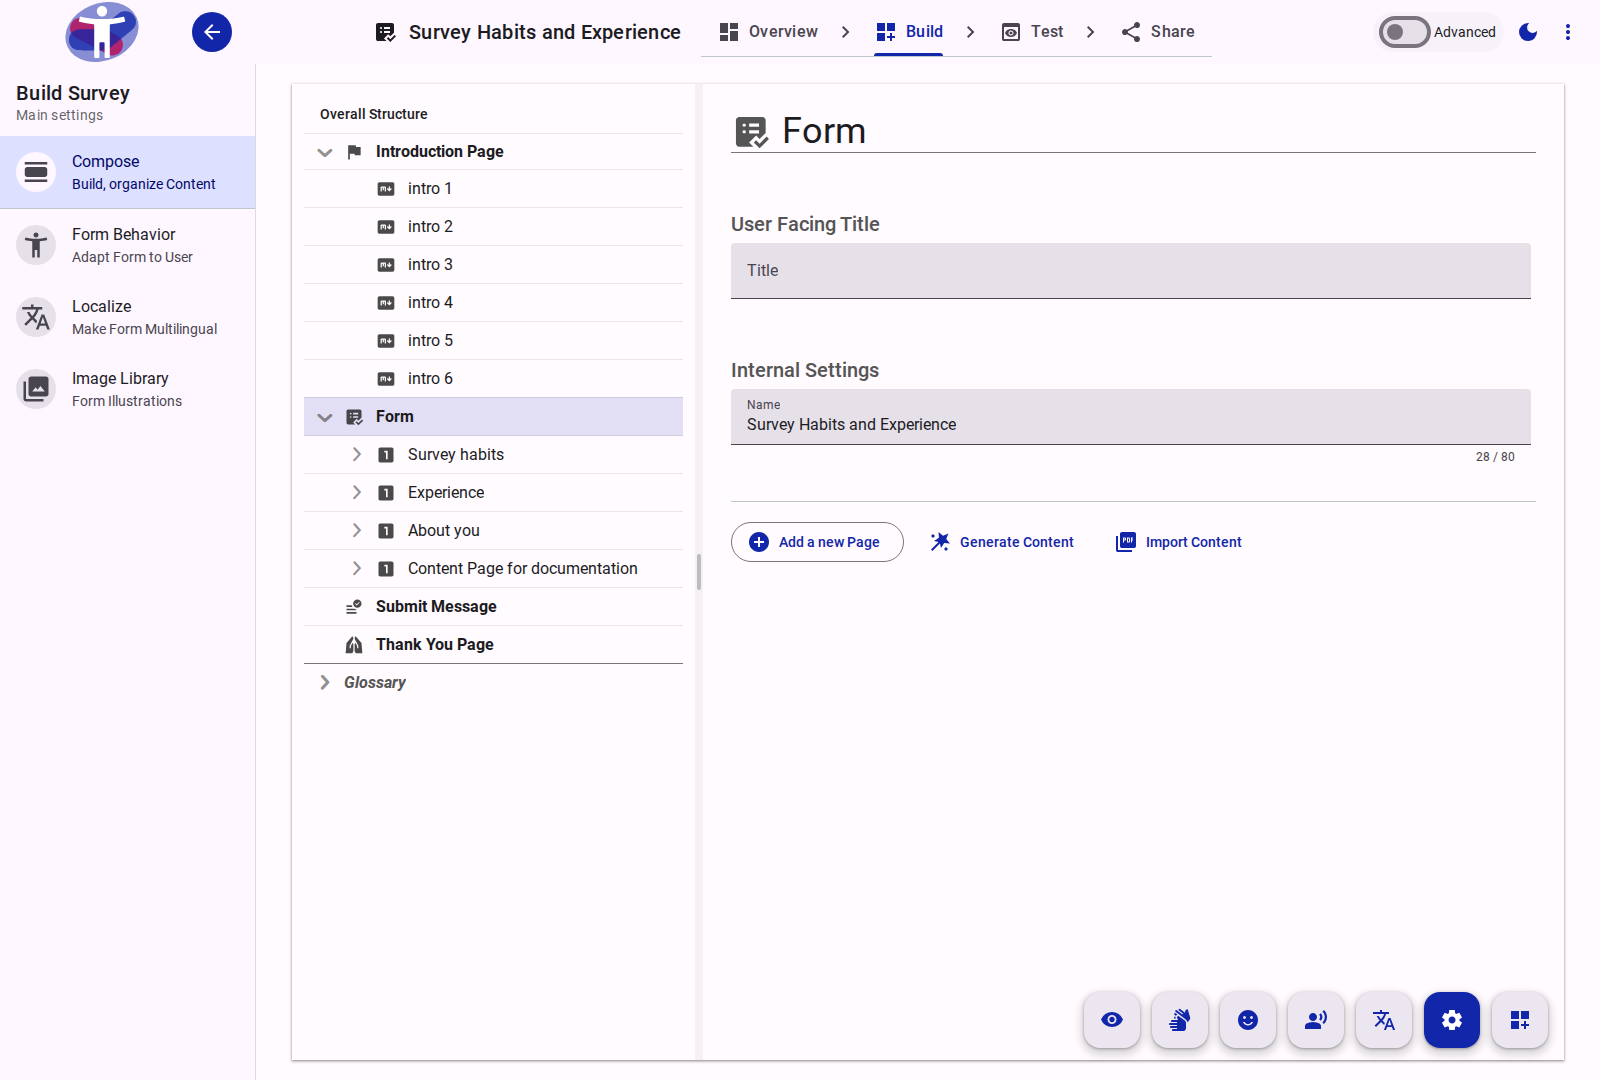Open the Localize section
Image resolution: width=1600 pixels, height=1080 pixels.
pyautogui.click(x=127, y=317)
